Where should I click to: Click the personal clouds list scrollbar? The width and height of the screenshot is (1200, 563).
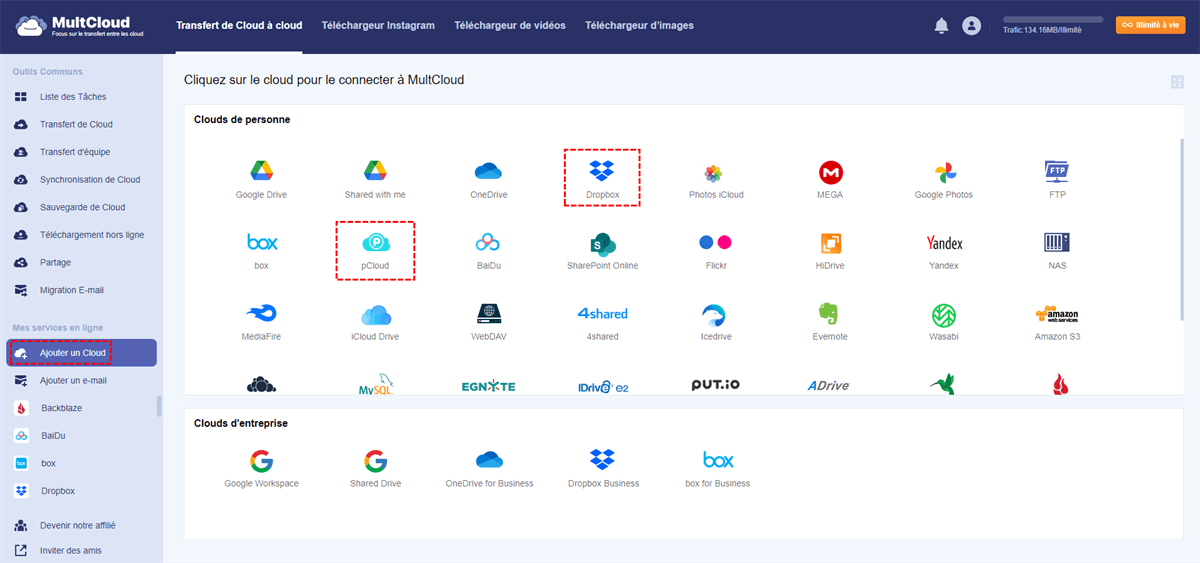pyautogui.click(x=1183, y=230)
